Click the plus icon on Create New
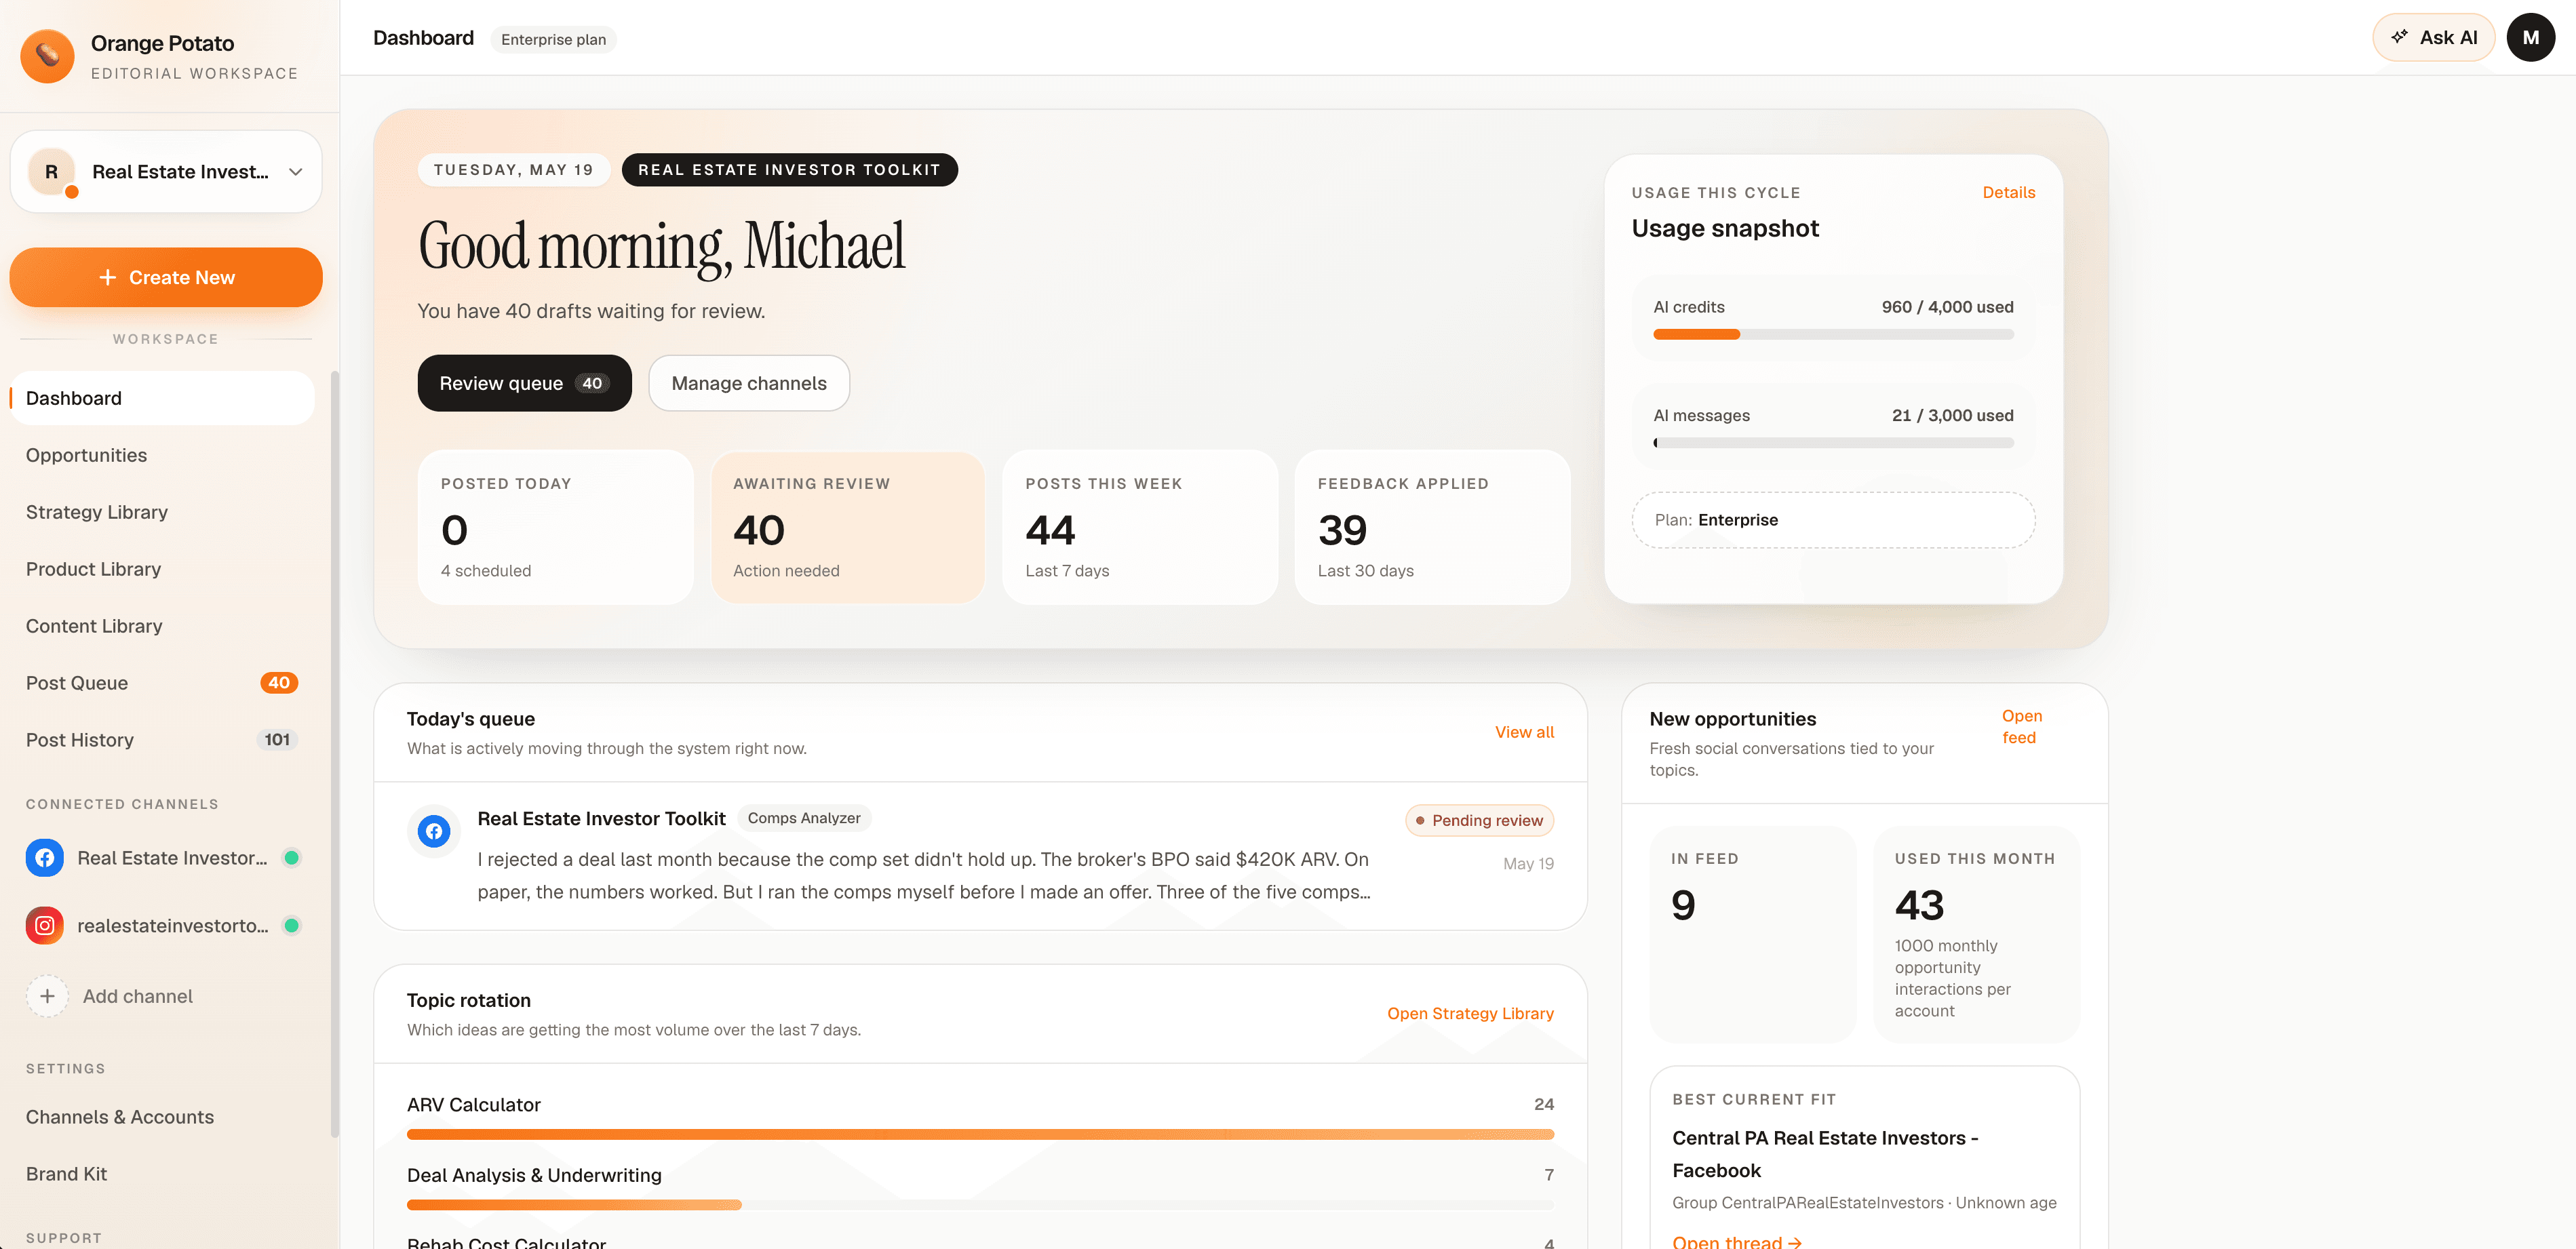The width and height of the screenshot is (2576, 1249). (108, 277)
